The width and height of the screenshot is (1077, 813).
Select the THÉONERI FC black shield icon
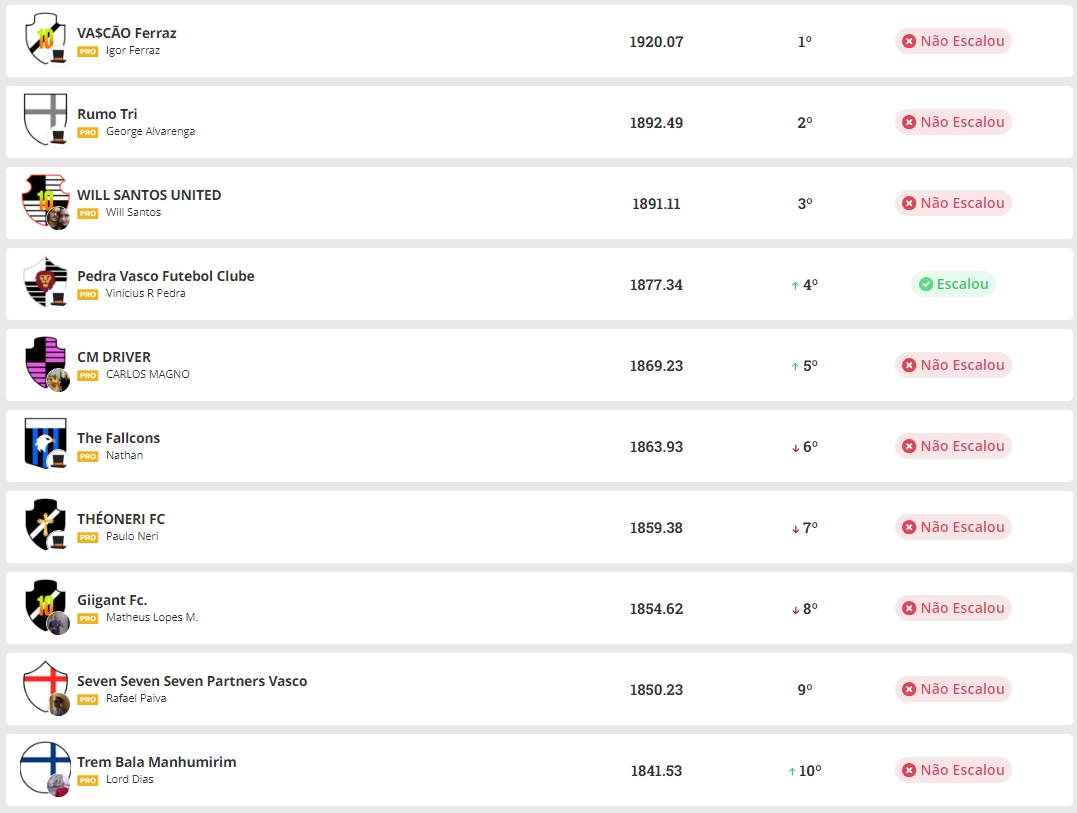[45, 525]
